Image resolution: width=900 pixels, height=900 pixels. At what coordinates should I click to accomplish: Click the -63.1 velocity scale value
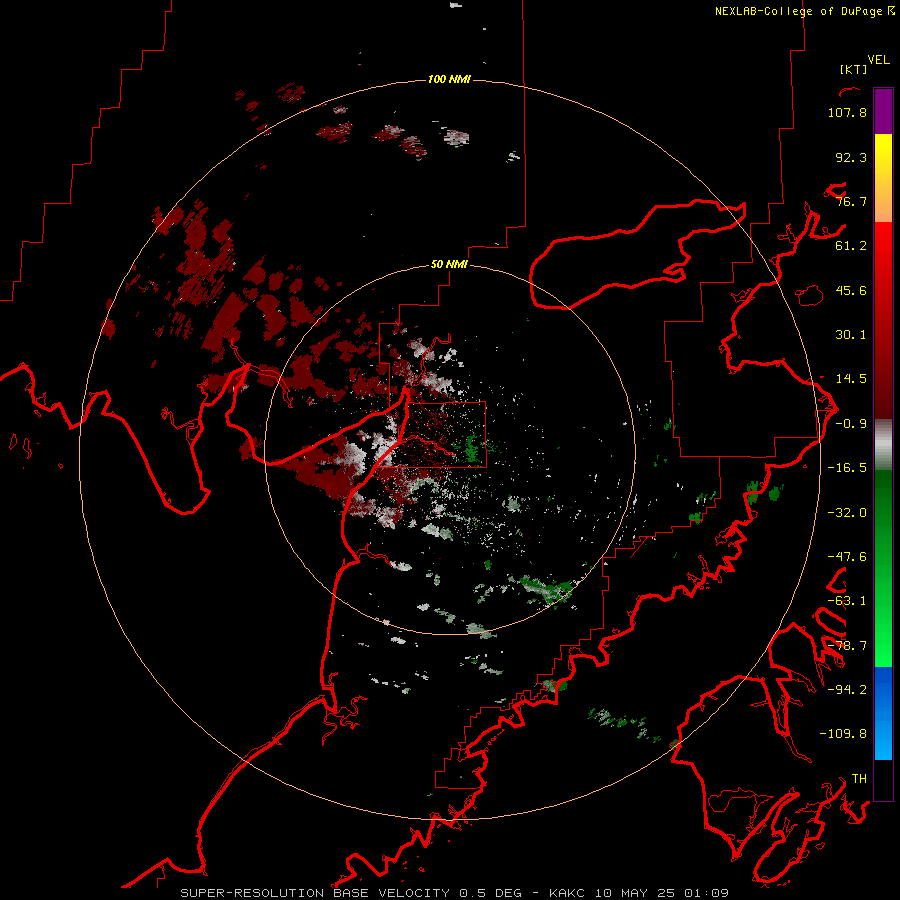[847, 601]
